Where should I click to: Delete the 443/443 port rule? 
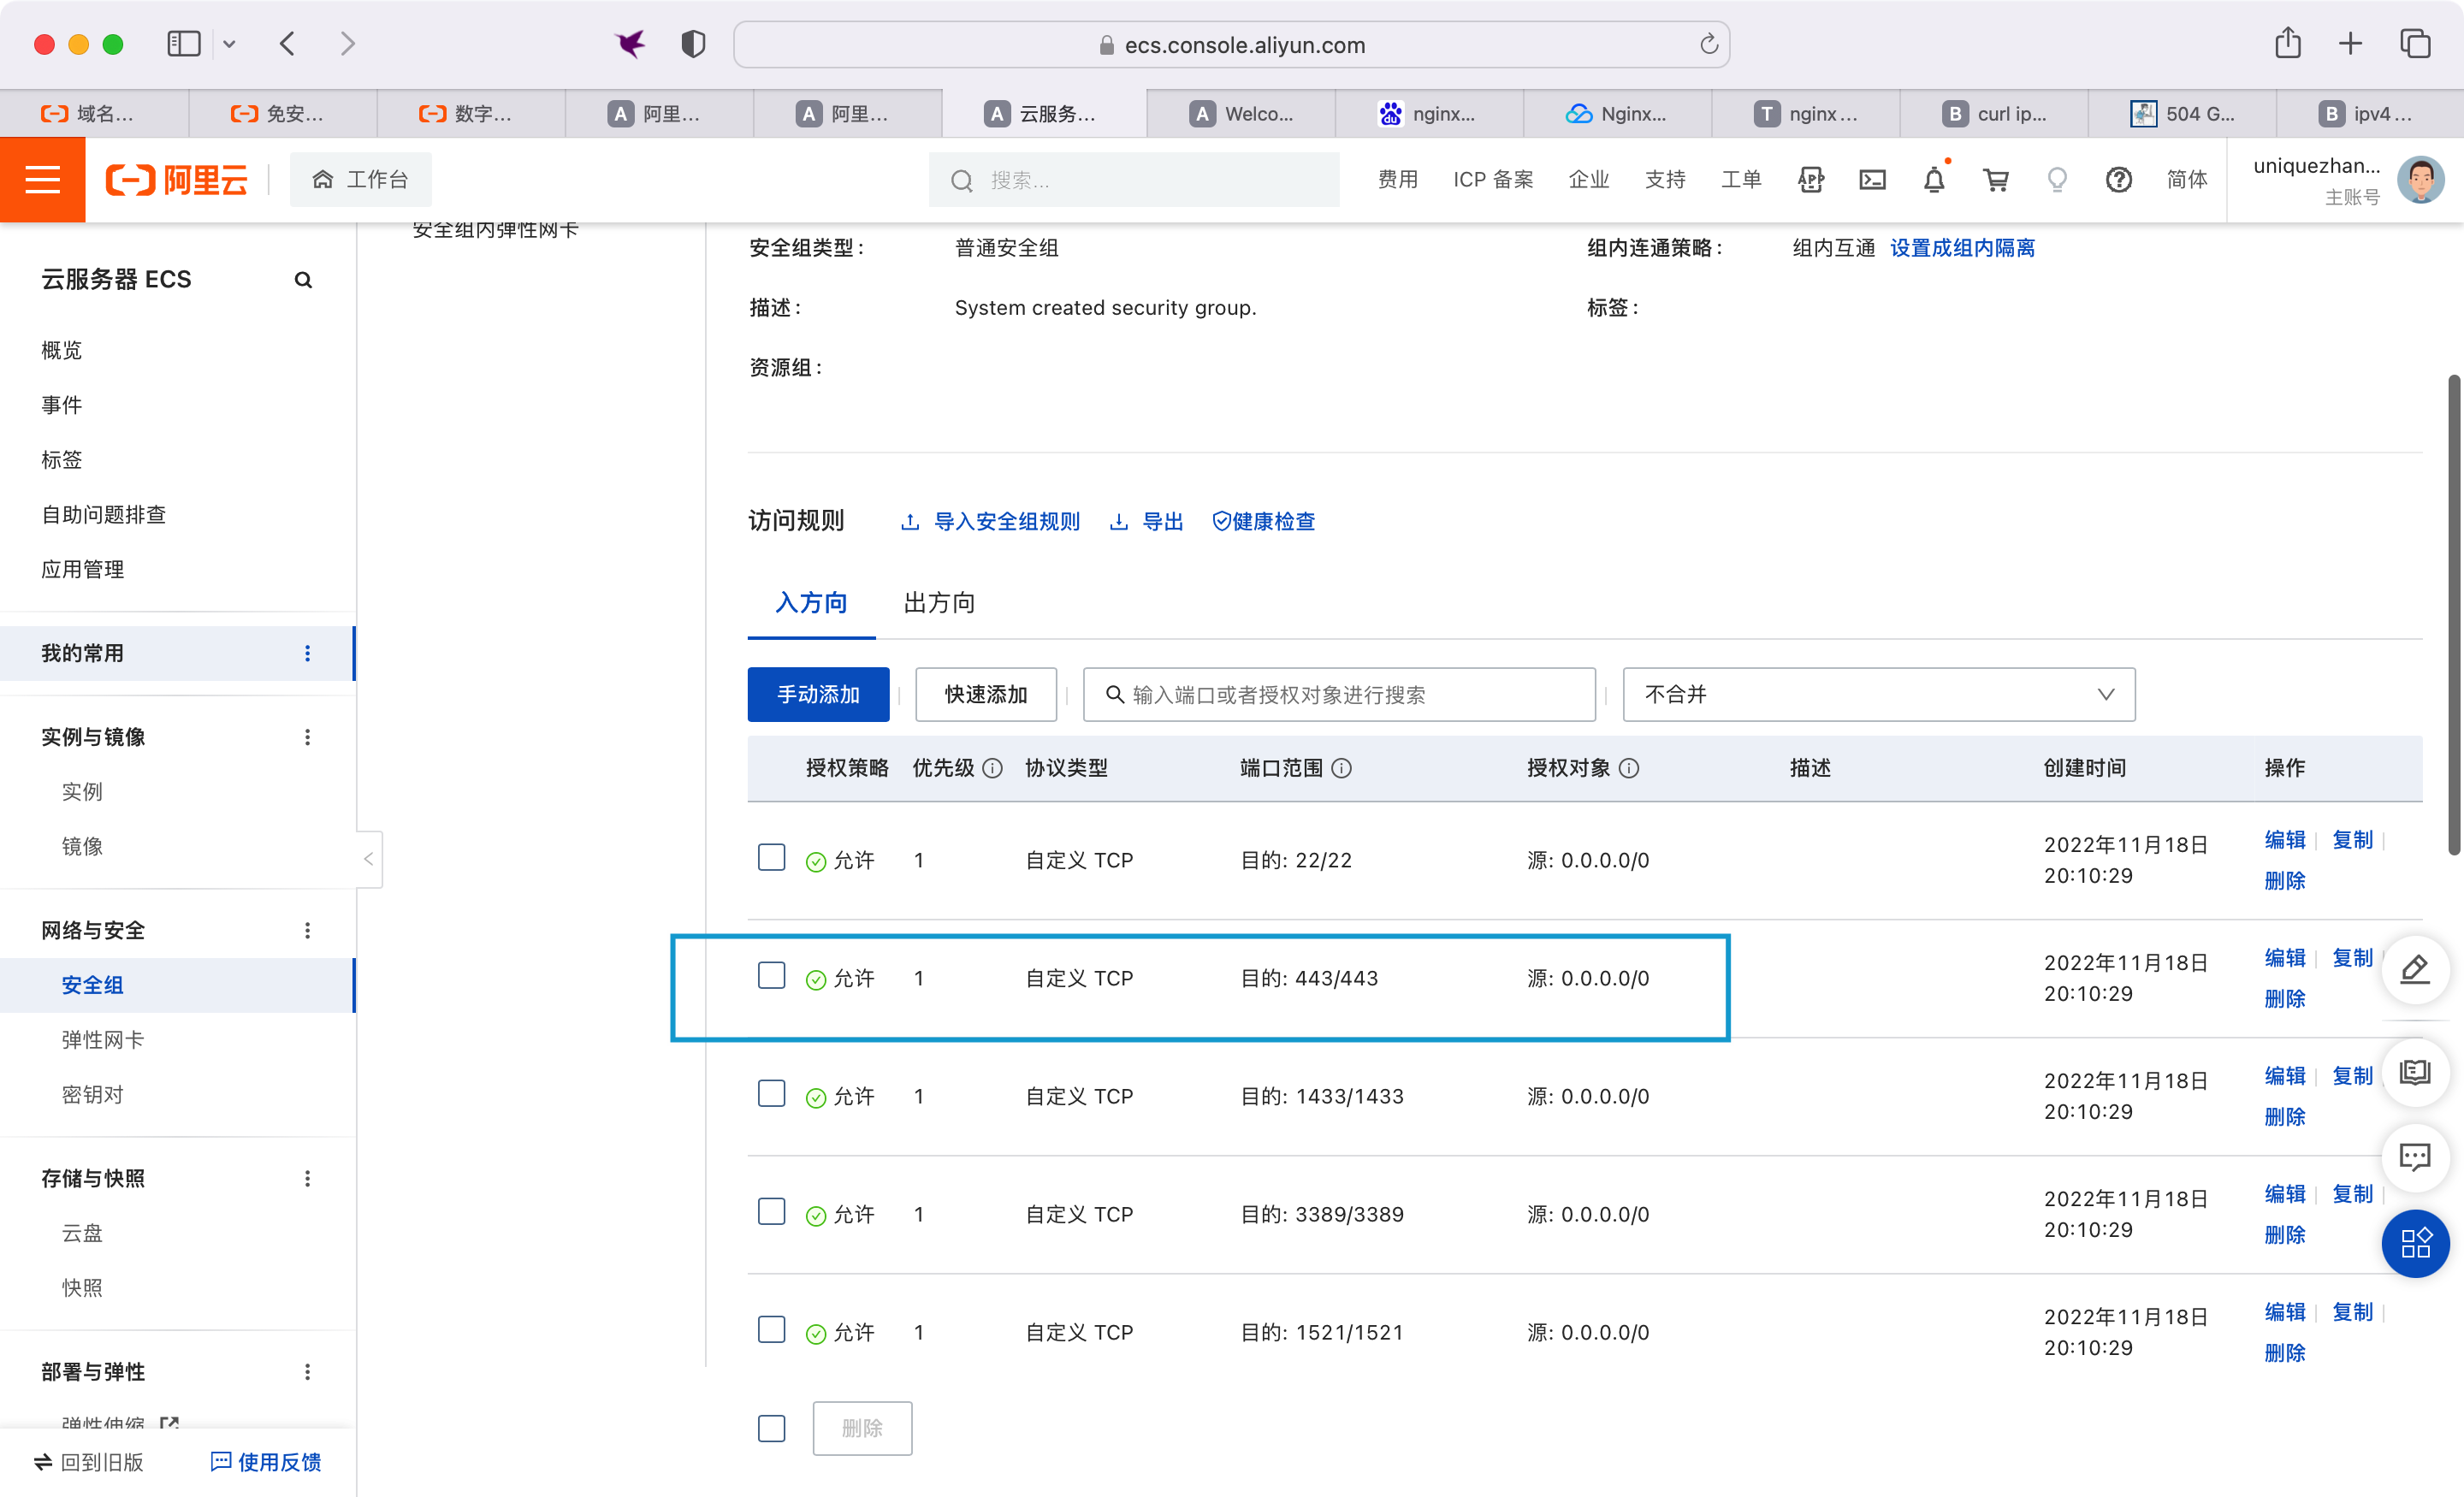[x=2284, y=999]
